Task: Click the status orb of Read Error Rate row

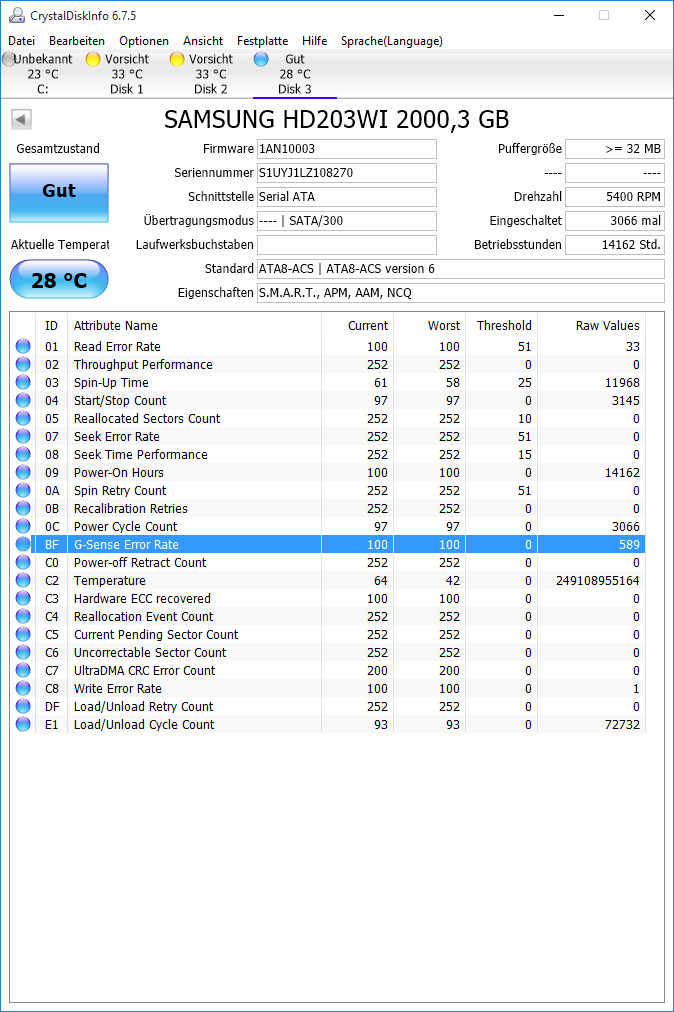Action: [23, 347]
